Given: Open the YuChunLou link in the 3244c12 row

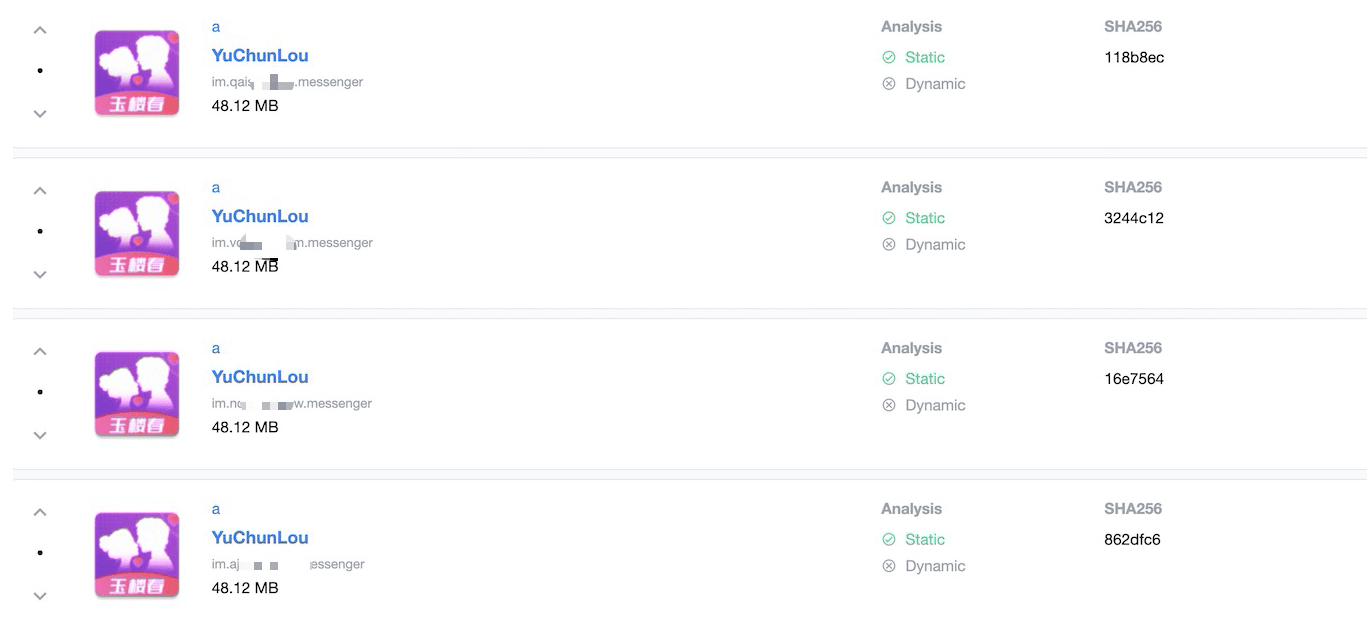Looking at the screenshot, I should tap(260, 216).
